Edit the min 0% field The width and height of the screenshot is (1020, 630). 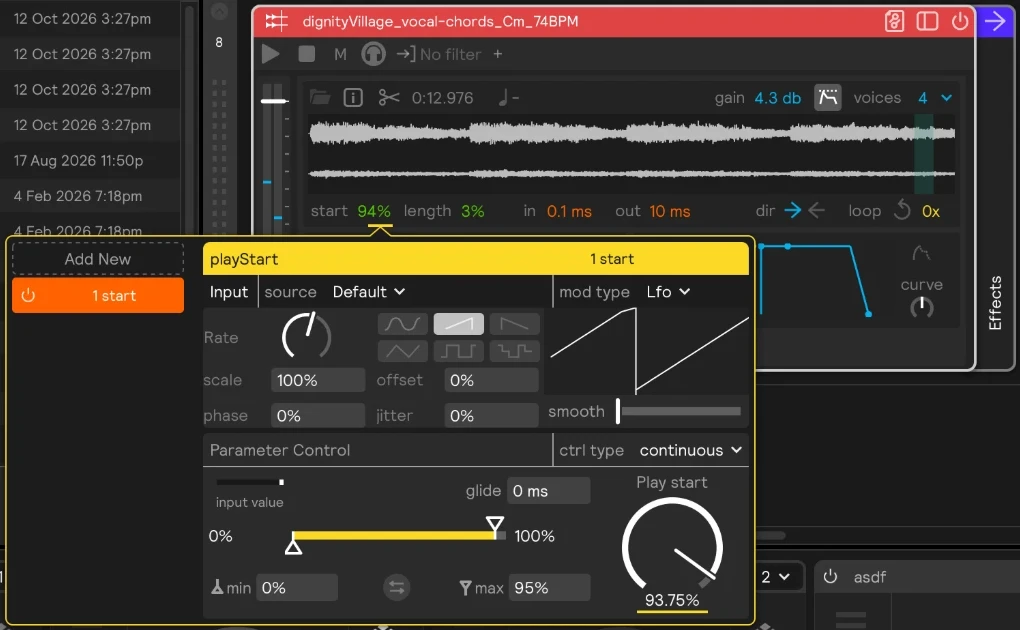click(x=297, y=588)
